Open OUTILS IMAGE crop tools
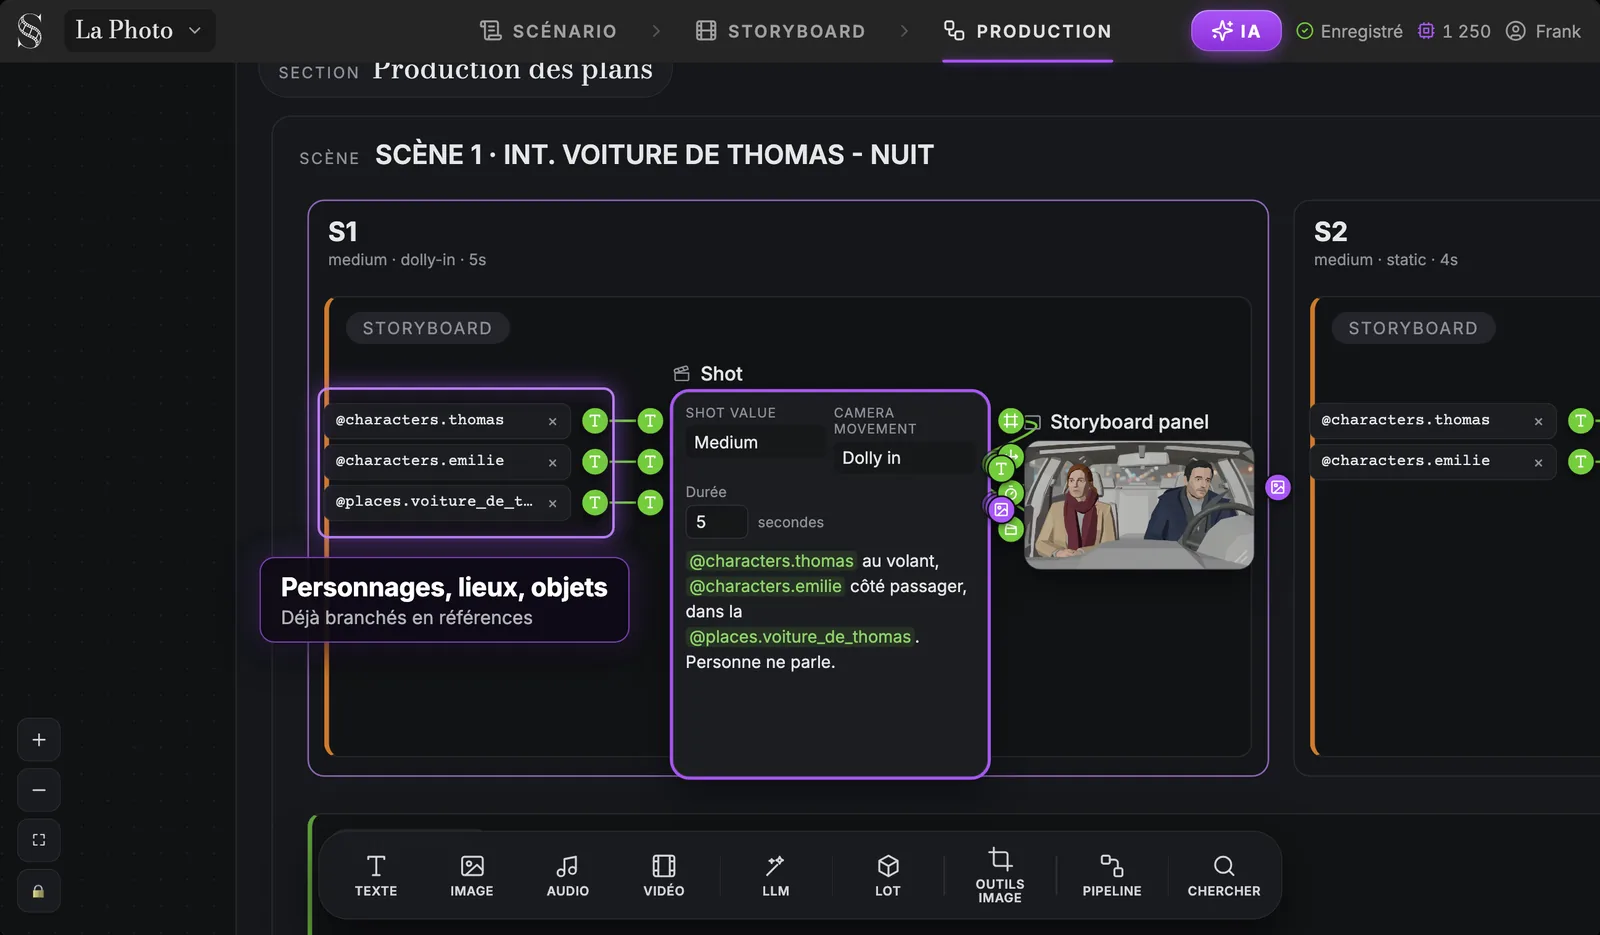This screenshot has height=935, width=1600. coord(1000,876)
